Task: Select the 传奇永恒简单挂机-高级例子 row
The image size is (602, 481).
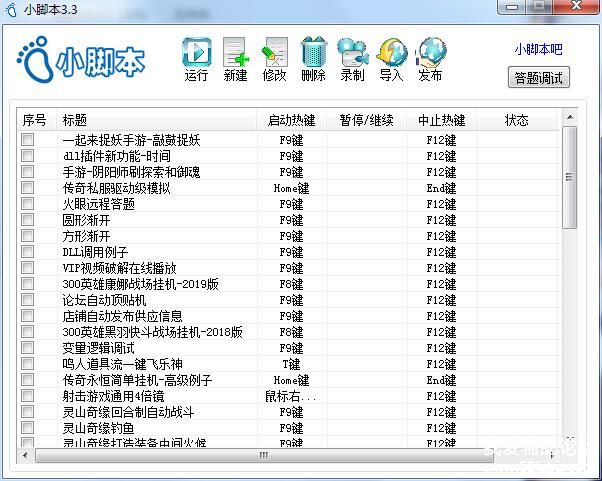Action: (137, 380)
